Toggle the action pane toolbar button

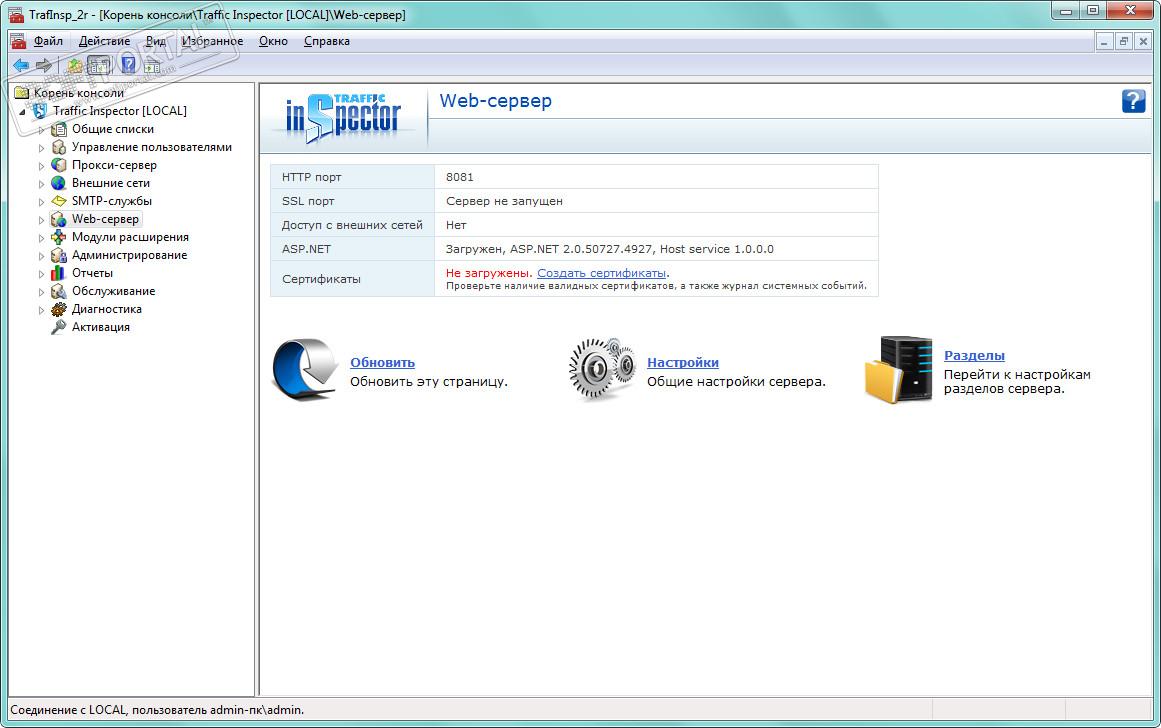coord(152,65)
